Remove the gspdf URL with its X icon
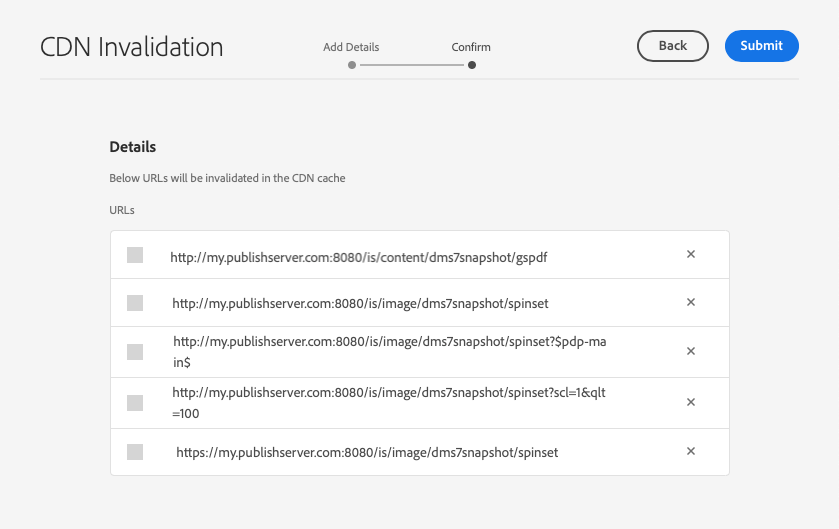The image size is (839, 529). click(690, 254)
